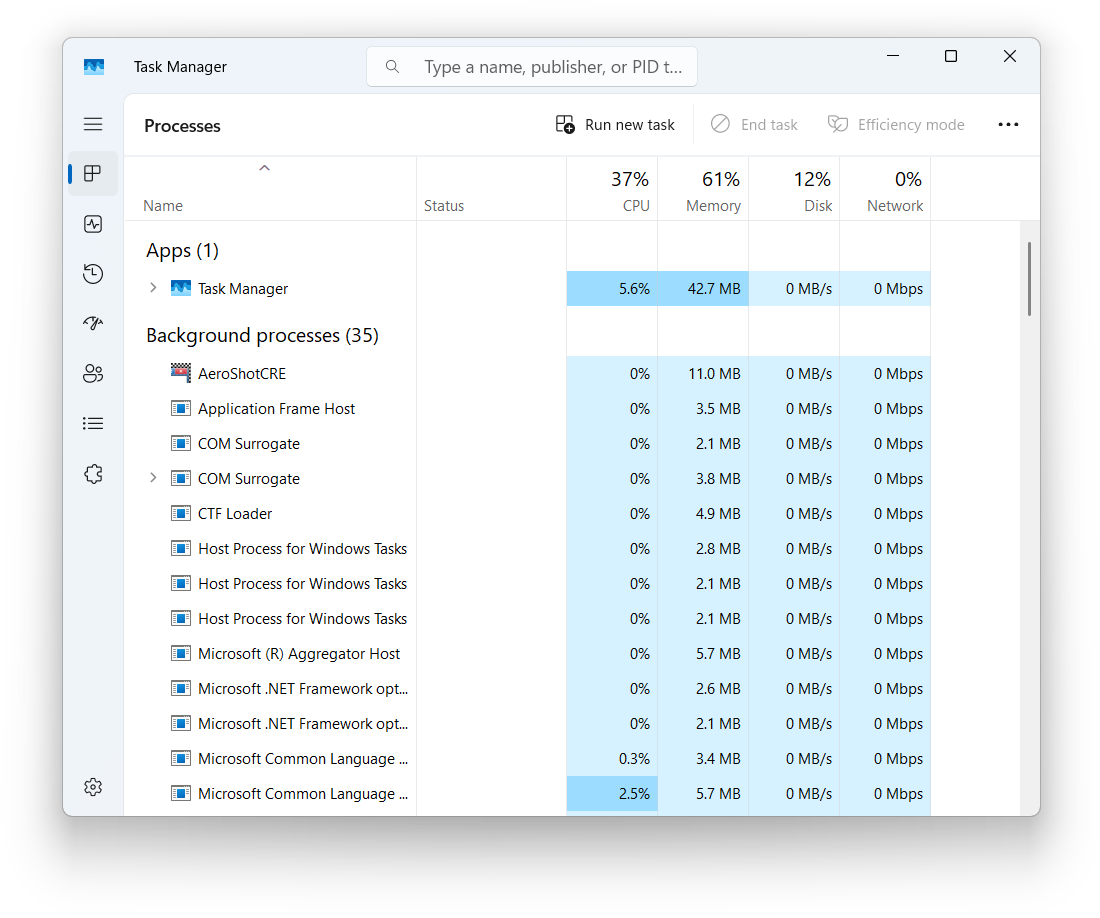Sort by the Disk column header

tap(794, 189)
